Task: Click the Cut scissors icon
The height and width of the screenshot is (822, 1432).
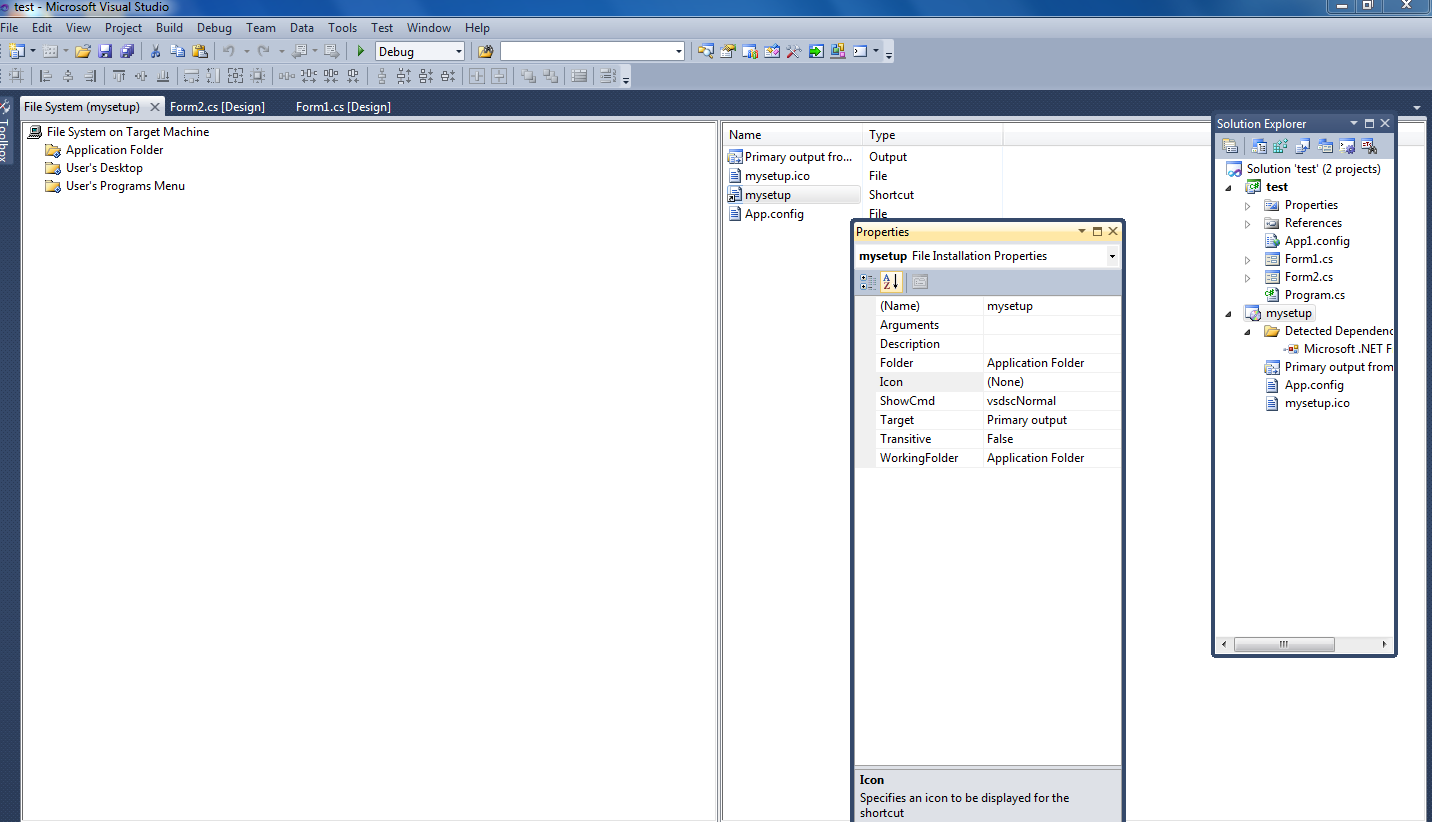Action: click(x=155, y=51)
